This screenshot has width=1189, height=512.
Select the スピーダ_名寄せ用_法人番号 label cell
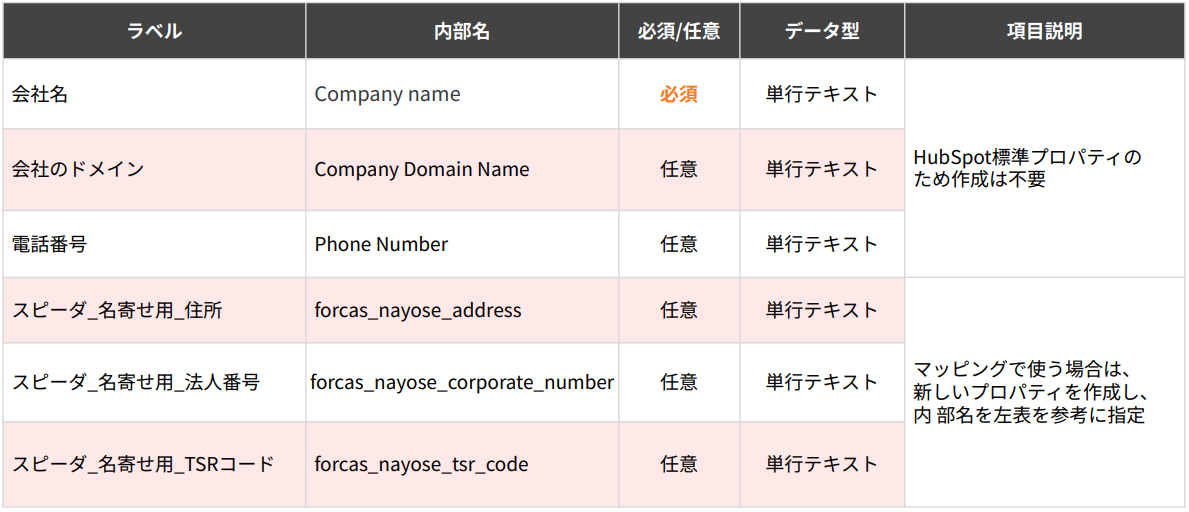(x=136, y=382)
